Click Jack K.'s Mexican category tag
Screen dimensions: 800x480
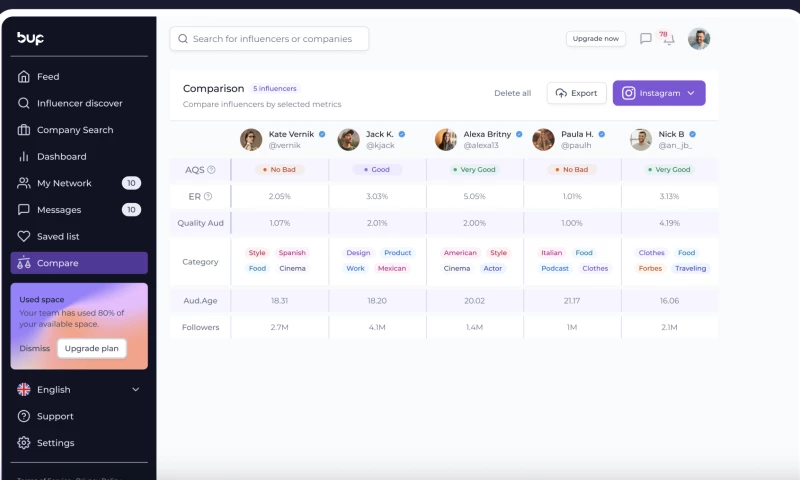pyautogui.click(x=392, y=268)
